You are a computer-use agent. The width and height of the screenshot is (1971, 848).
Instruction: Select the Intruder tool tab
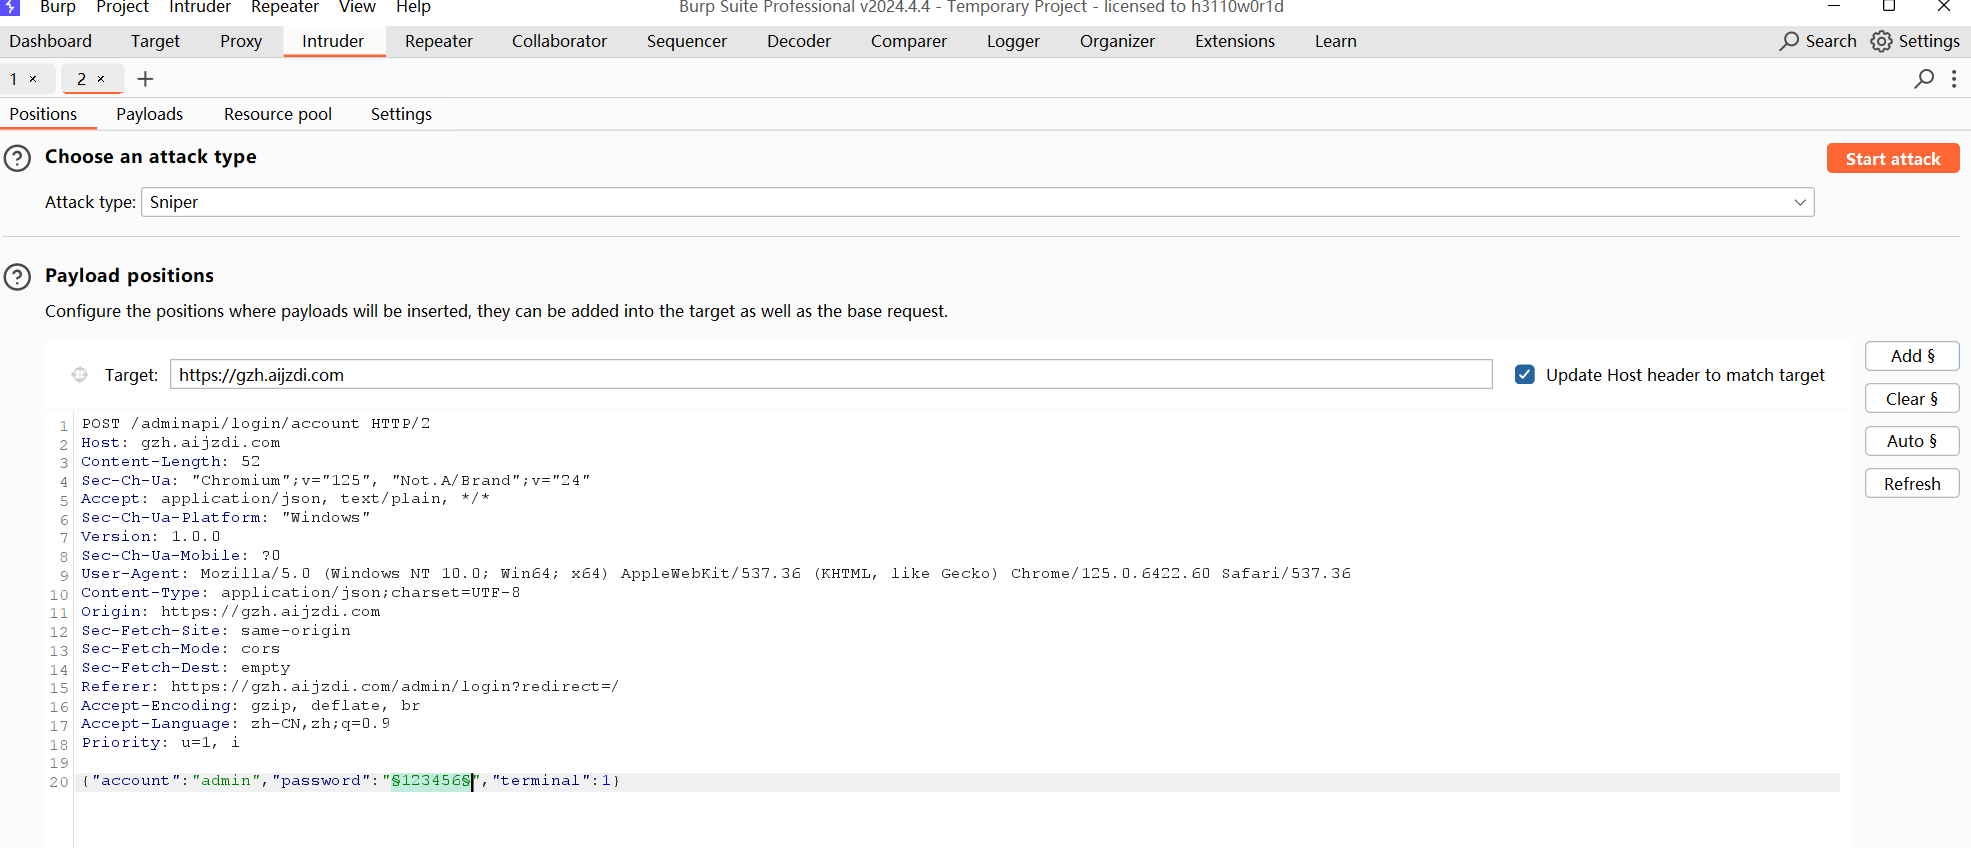point(333,41)
